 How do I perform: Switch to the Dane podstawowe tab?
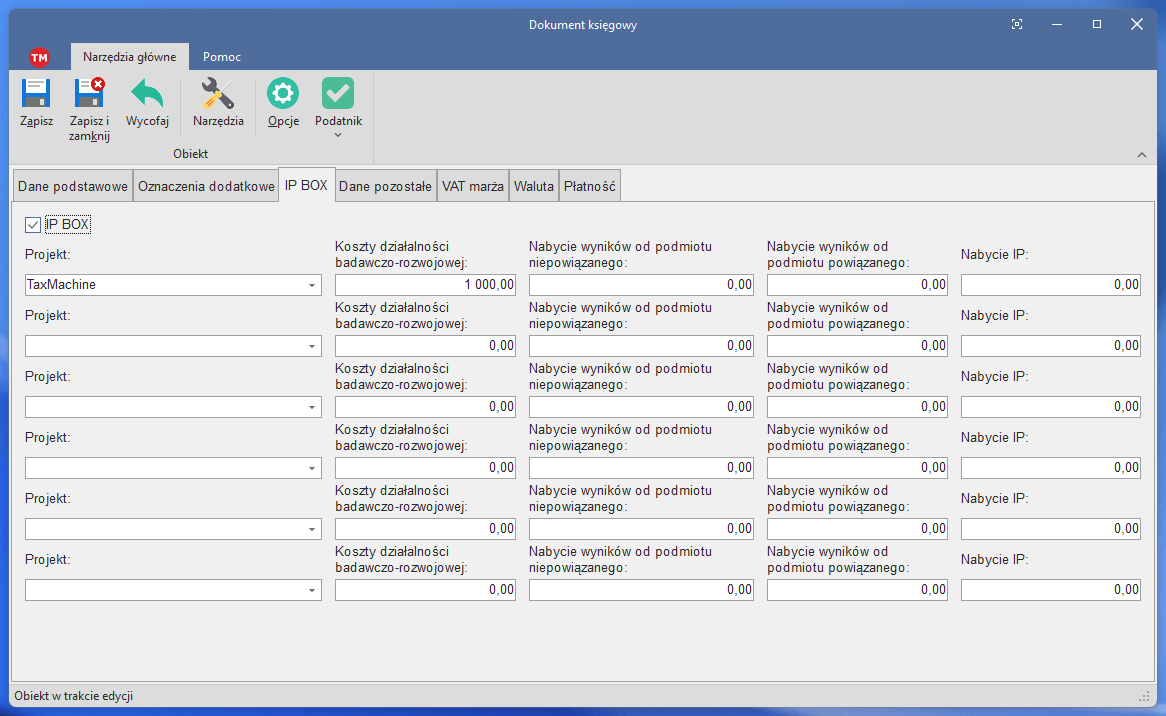[73, 186]
